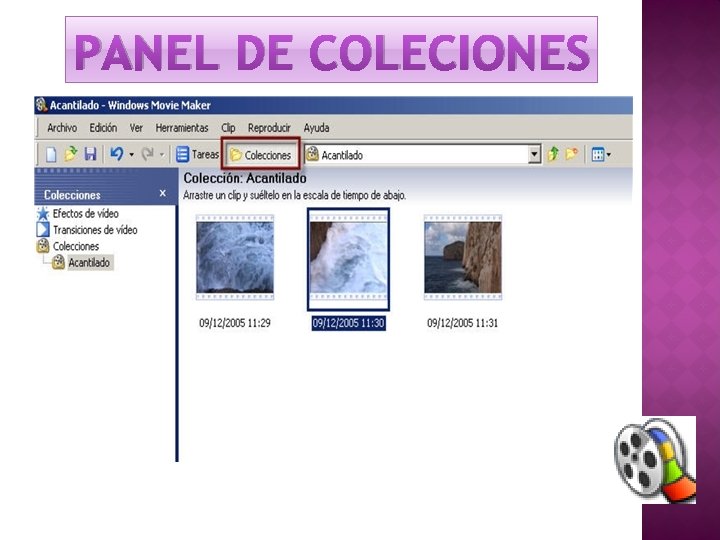Expand the collection list dropdown arrow
Viewport: 720px width, 540px height.
point(534,155)
